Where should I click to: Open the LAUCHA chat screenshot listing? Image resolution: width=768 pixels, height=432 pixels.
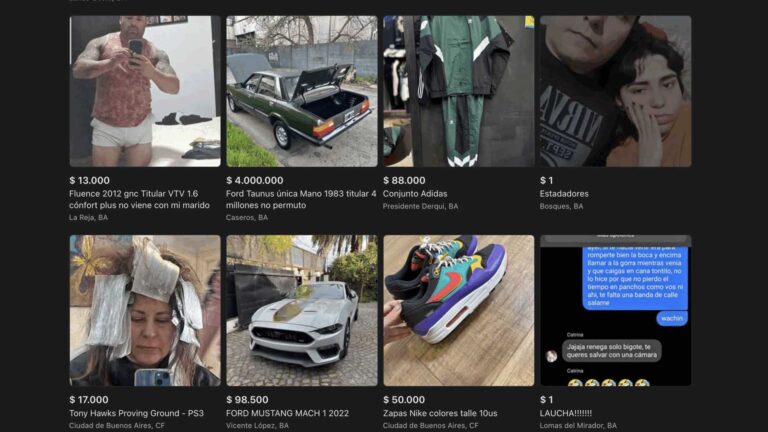coord(616,311)
